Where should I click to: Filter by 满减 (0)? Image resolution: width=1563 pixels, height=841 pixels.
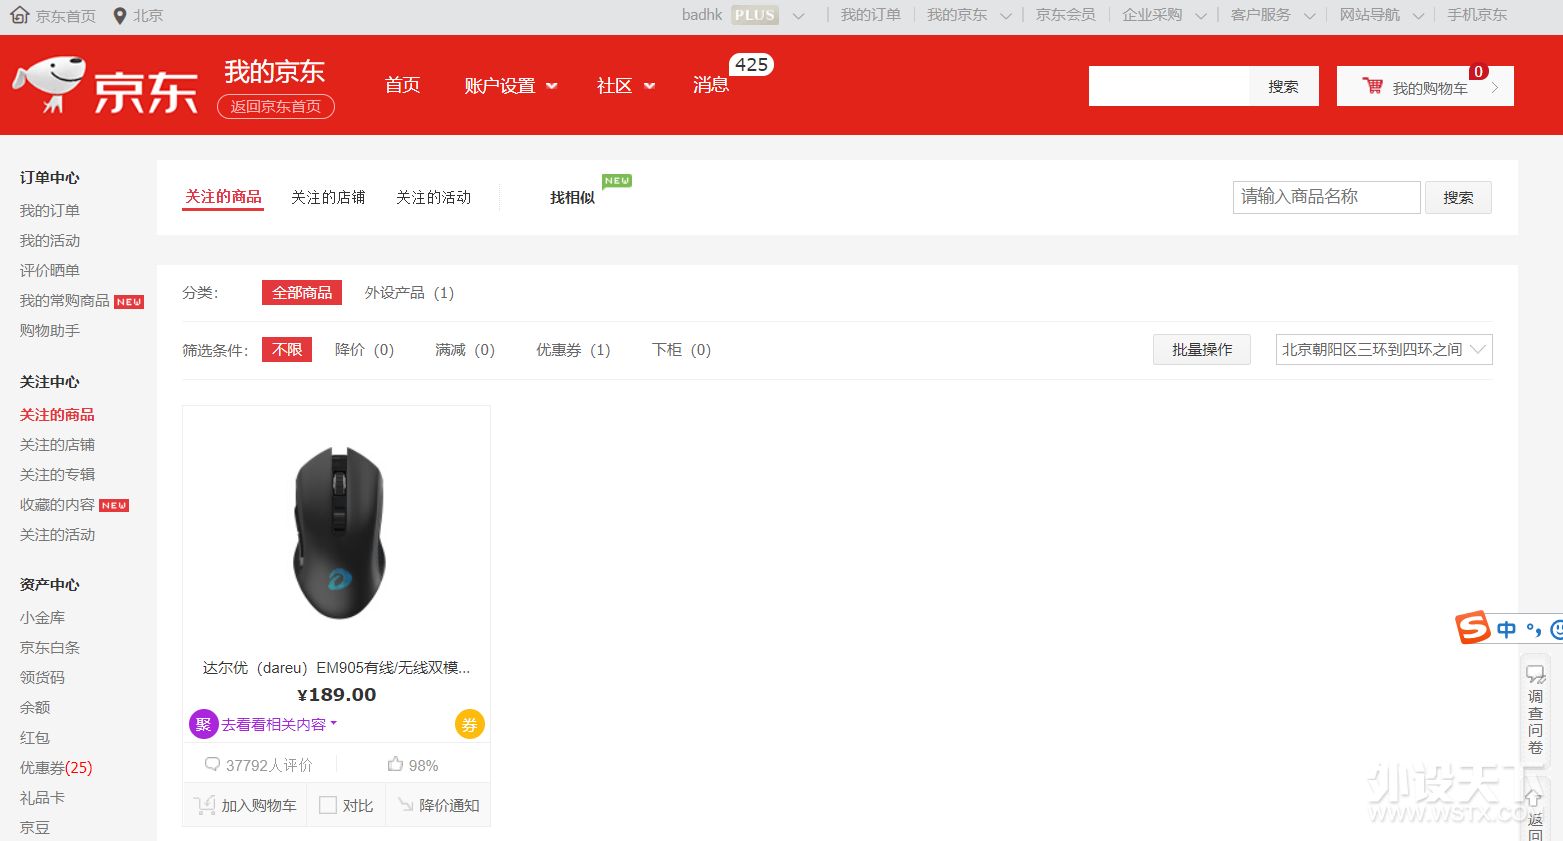pos(465,349)
